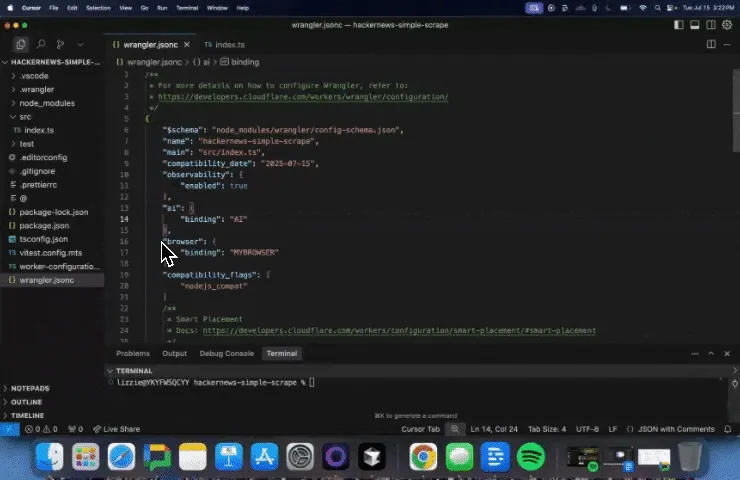Open the Source Control view icon

click(x=60, y=45)
